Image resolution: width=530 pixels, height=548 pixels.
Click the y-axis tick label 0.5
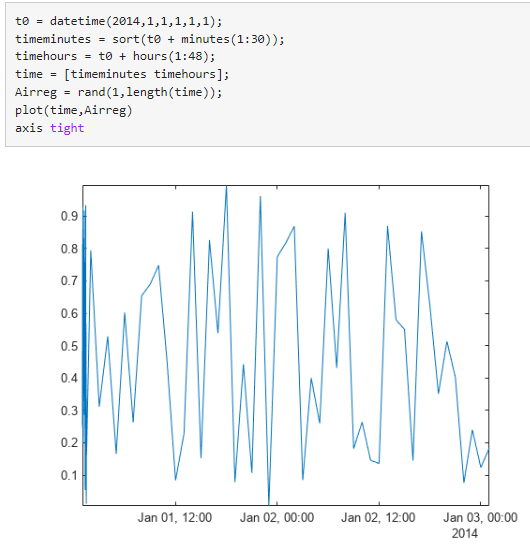coord(69,346)
